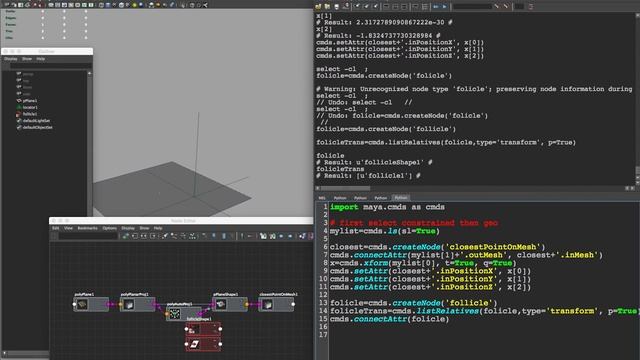Click output port of closestPointOnMesh1 node
This screenshot has height=360, width=640.
click(293, 304)
